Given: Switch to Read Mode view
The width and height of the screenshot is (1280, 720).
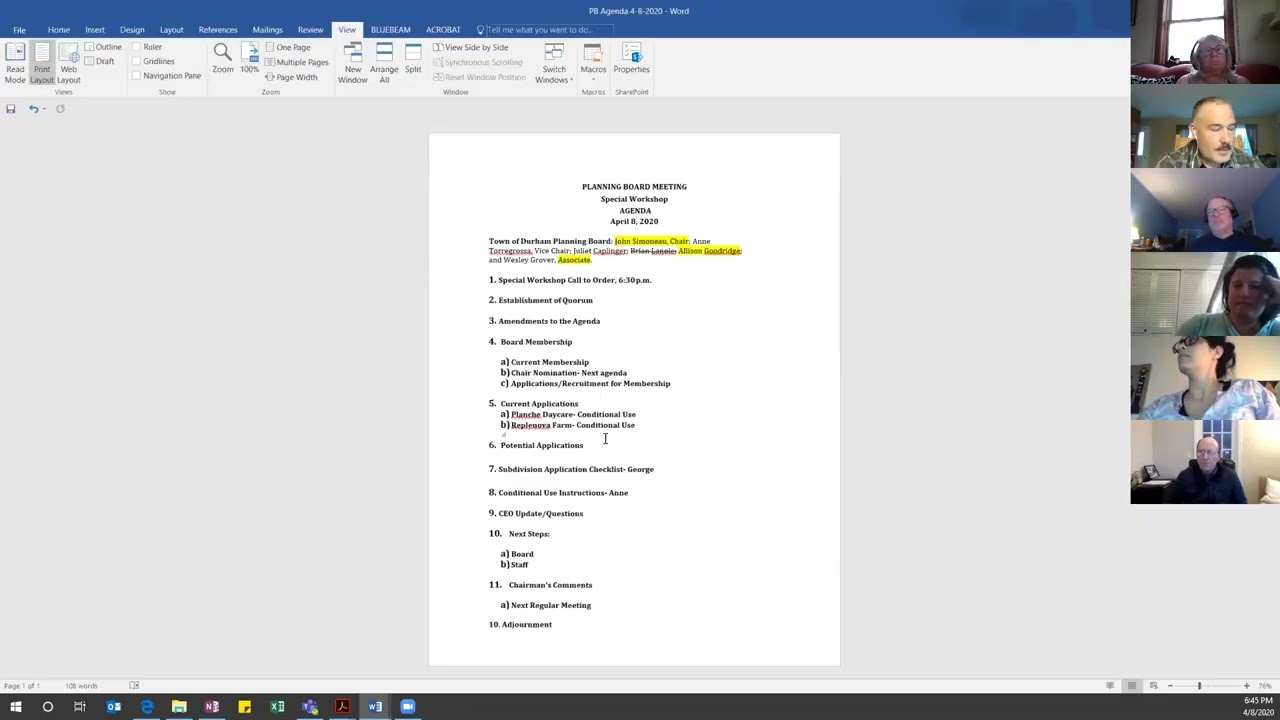Looking at the screenshot, I should (15, 64).
